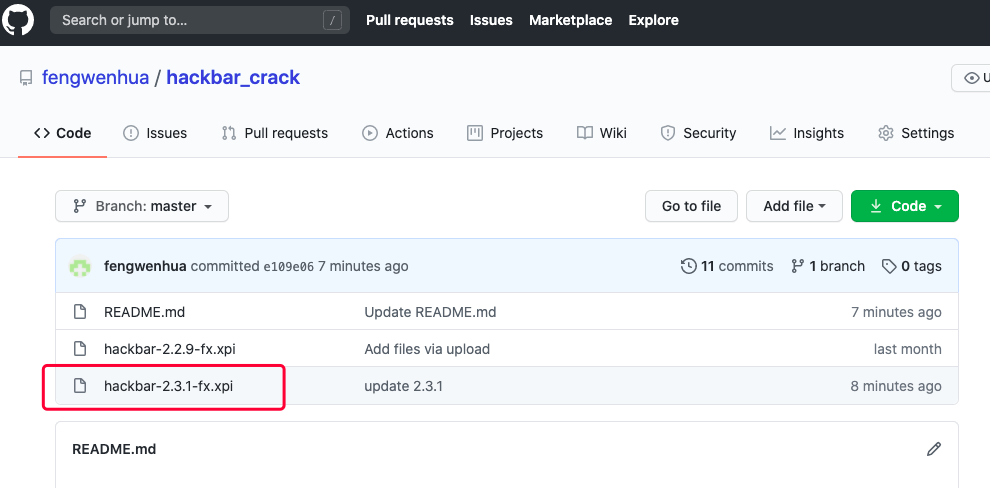
Task: Open the hackbar-2.3.1-fx.xpi file
Action: click(169, 386)
